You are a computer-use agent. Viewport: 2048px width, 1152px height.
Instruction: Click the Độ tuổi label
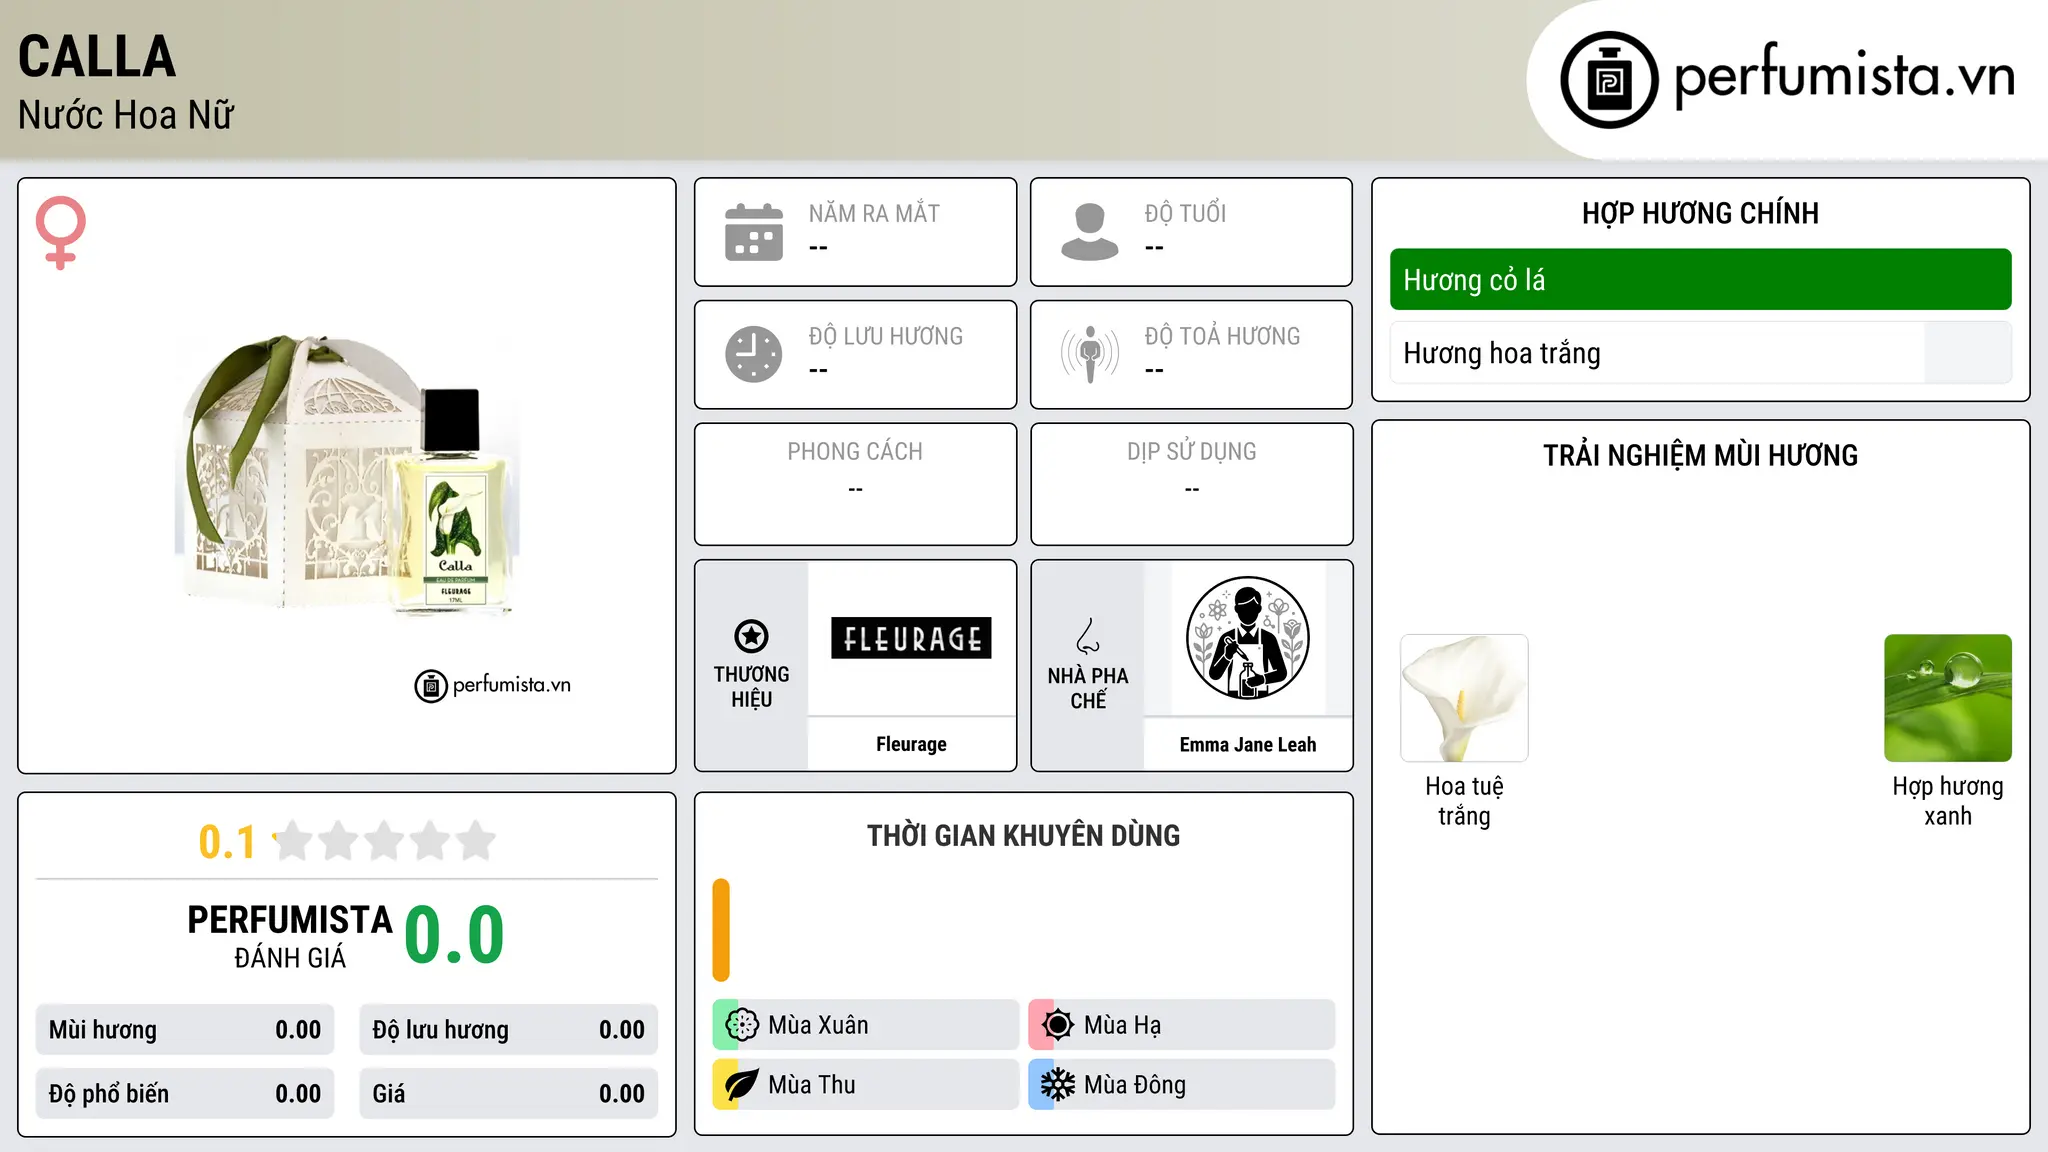[1185, 214]
